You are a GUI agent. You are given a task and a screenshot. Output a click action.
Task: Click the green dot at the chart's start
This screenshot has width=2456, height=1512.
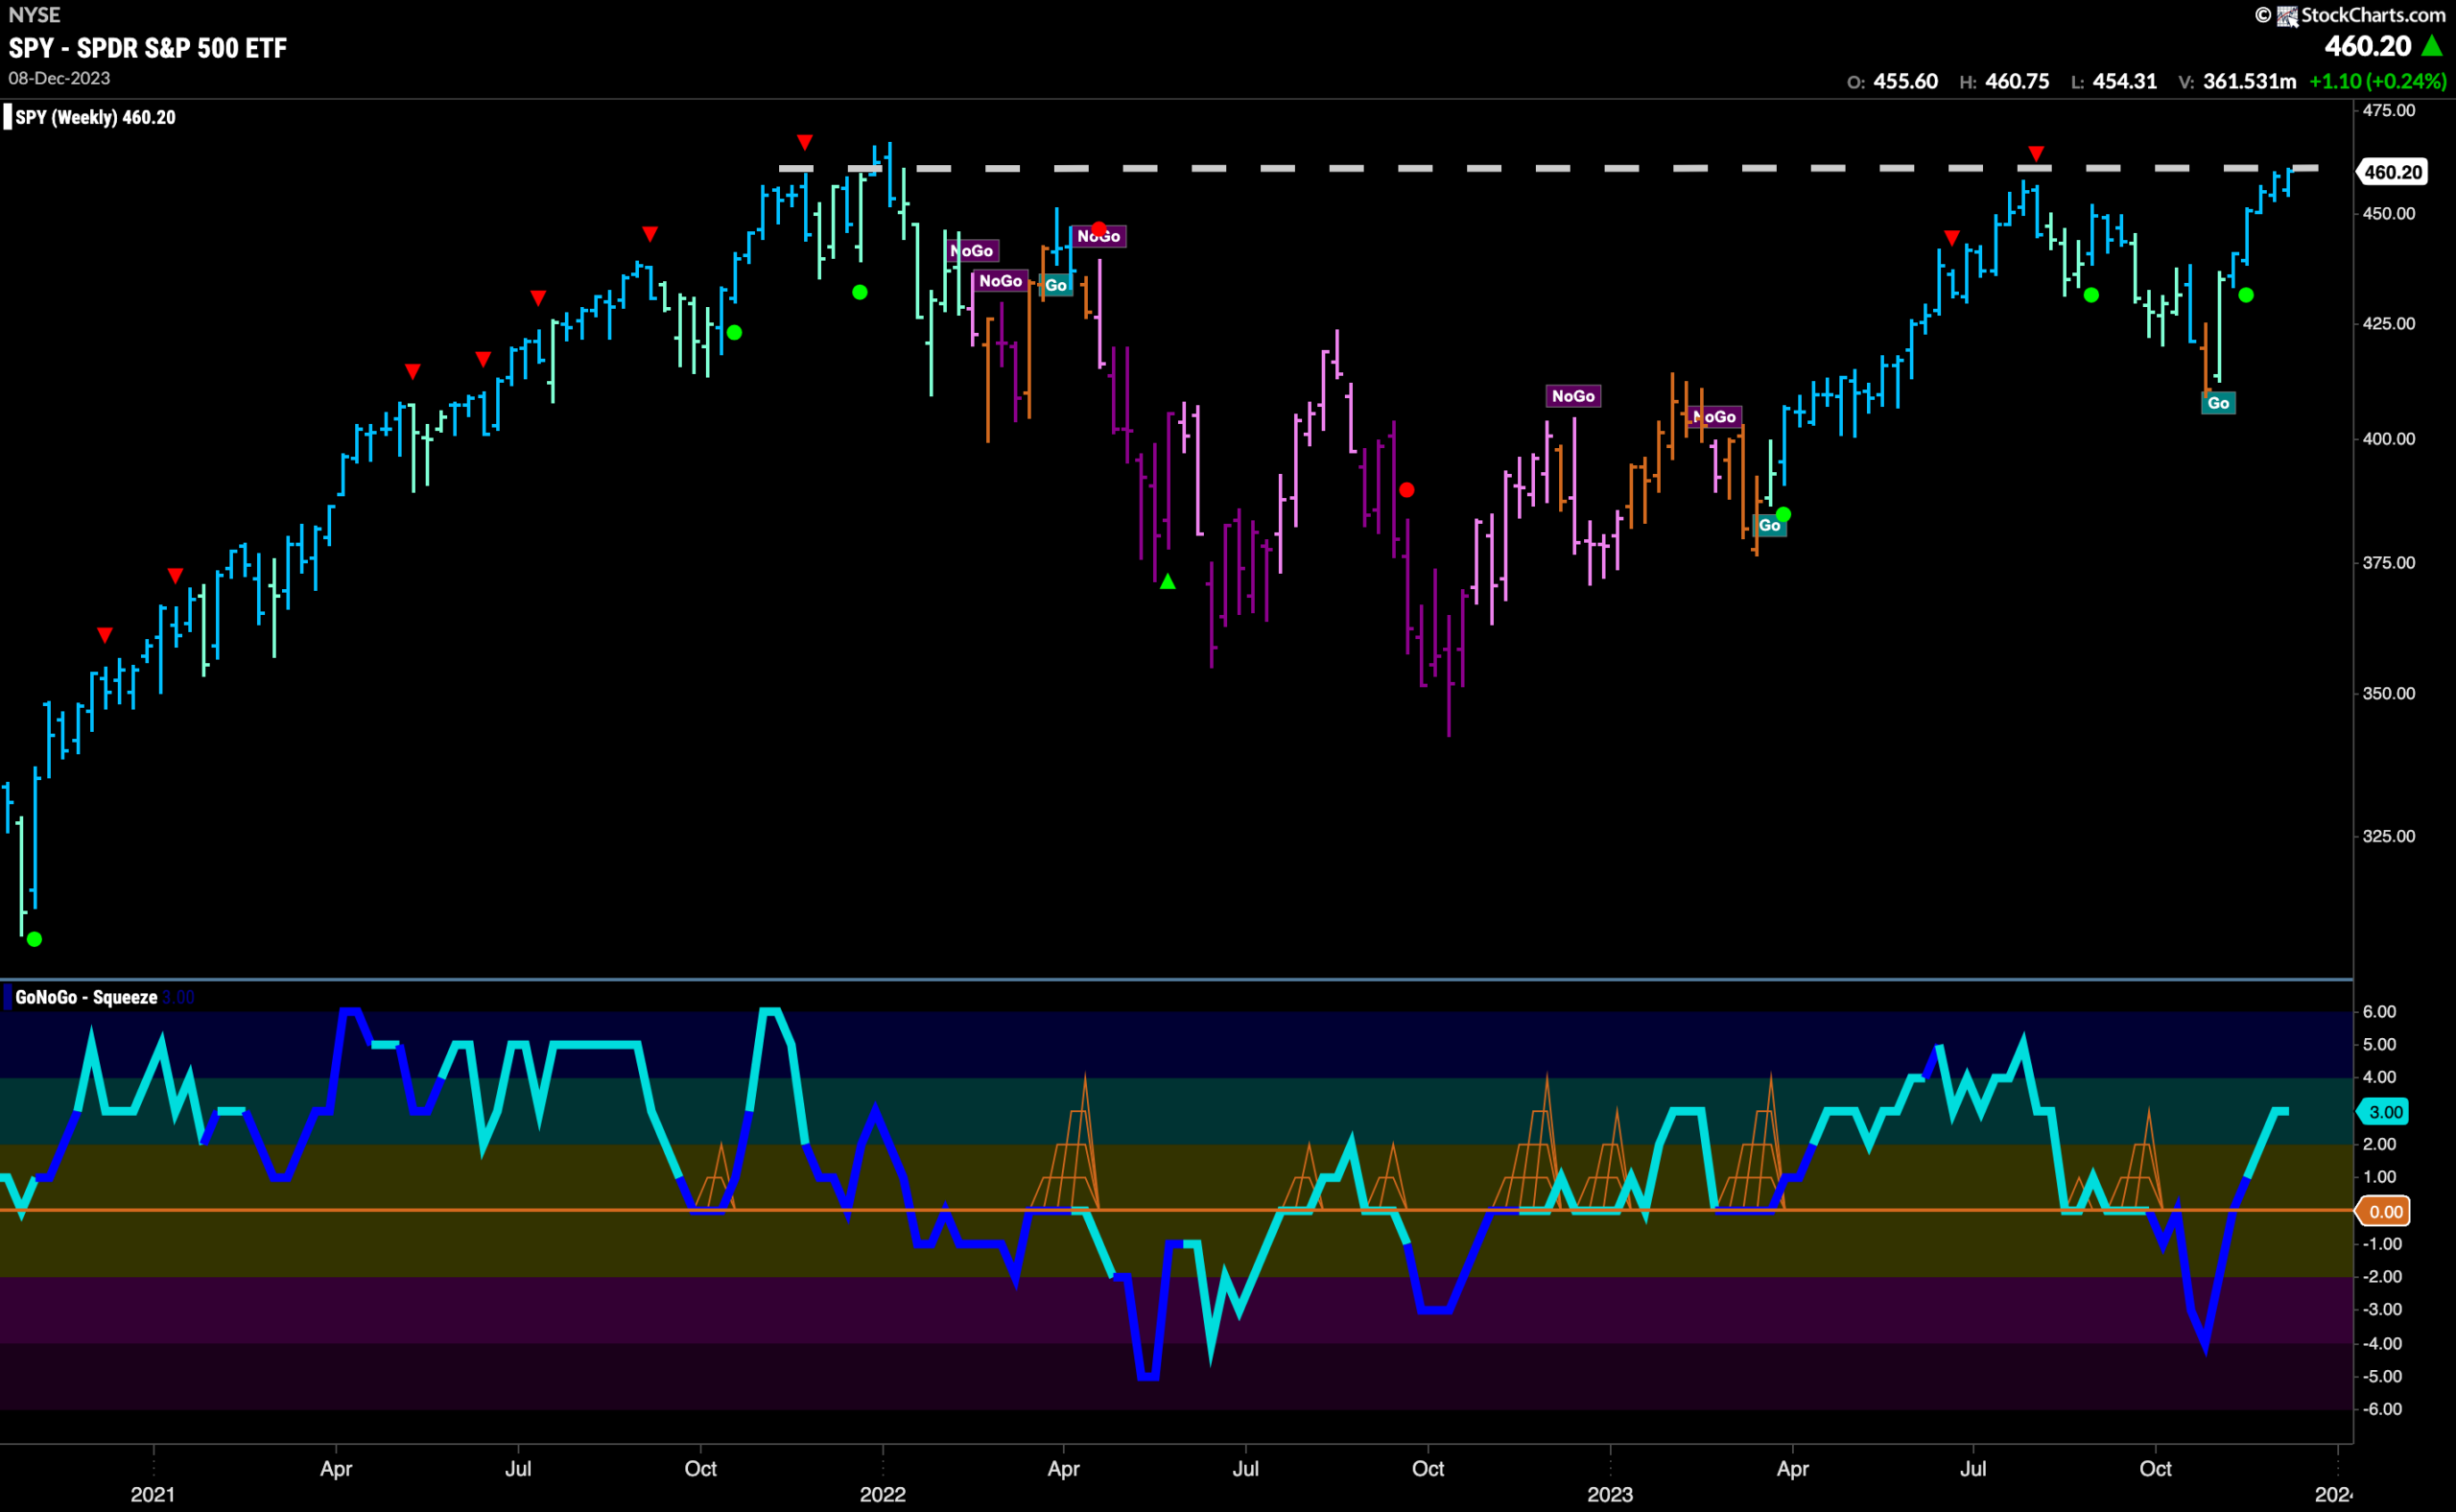35,939
